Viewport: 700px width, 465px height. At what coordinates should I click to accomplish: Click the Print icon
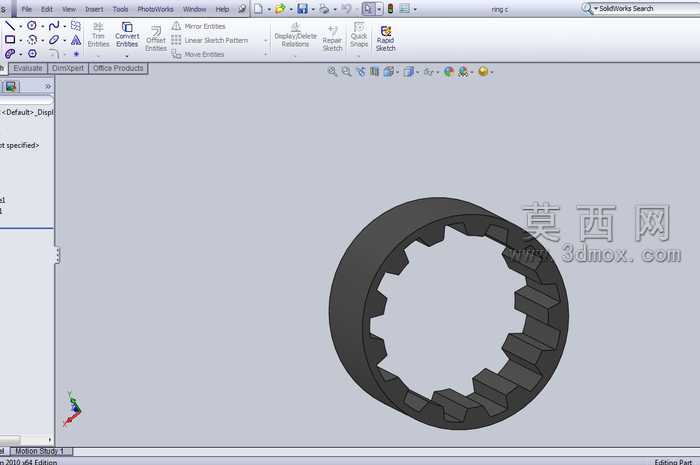click(324, 8)
